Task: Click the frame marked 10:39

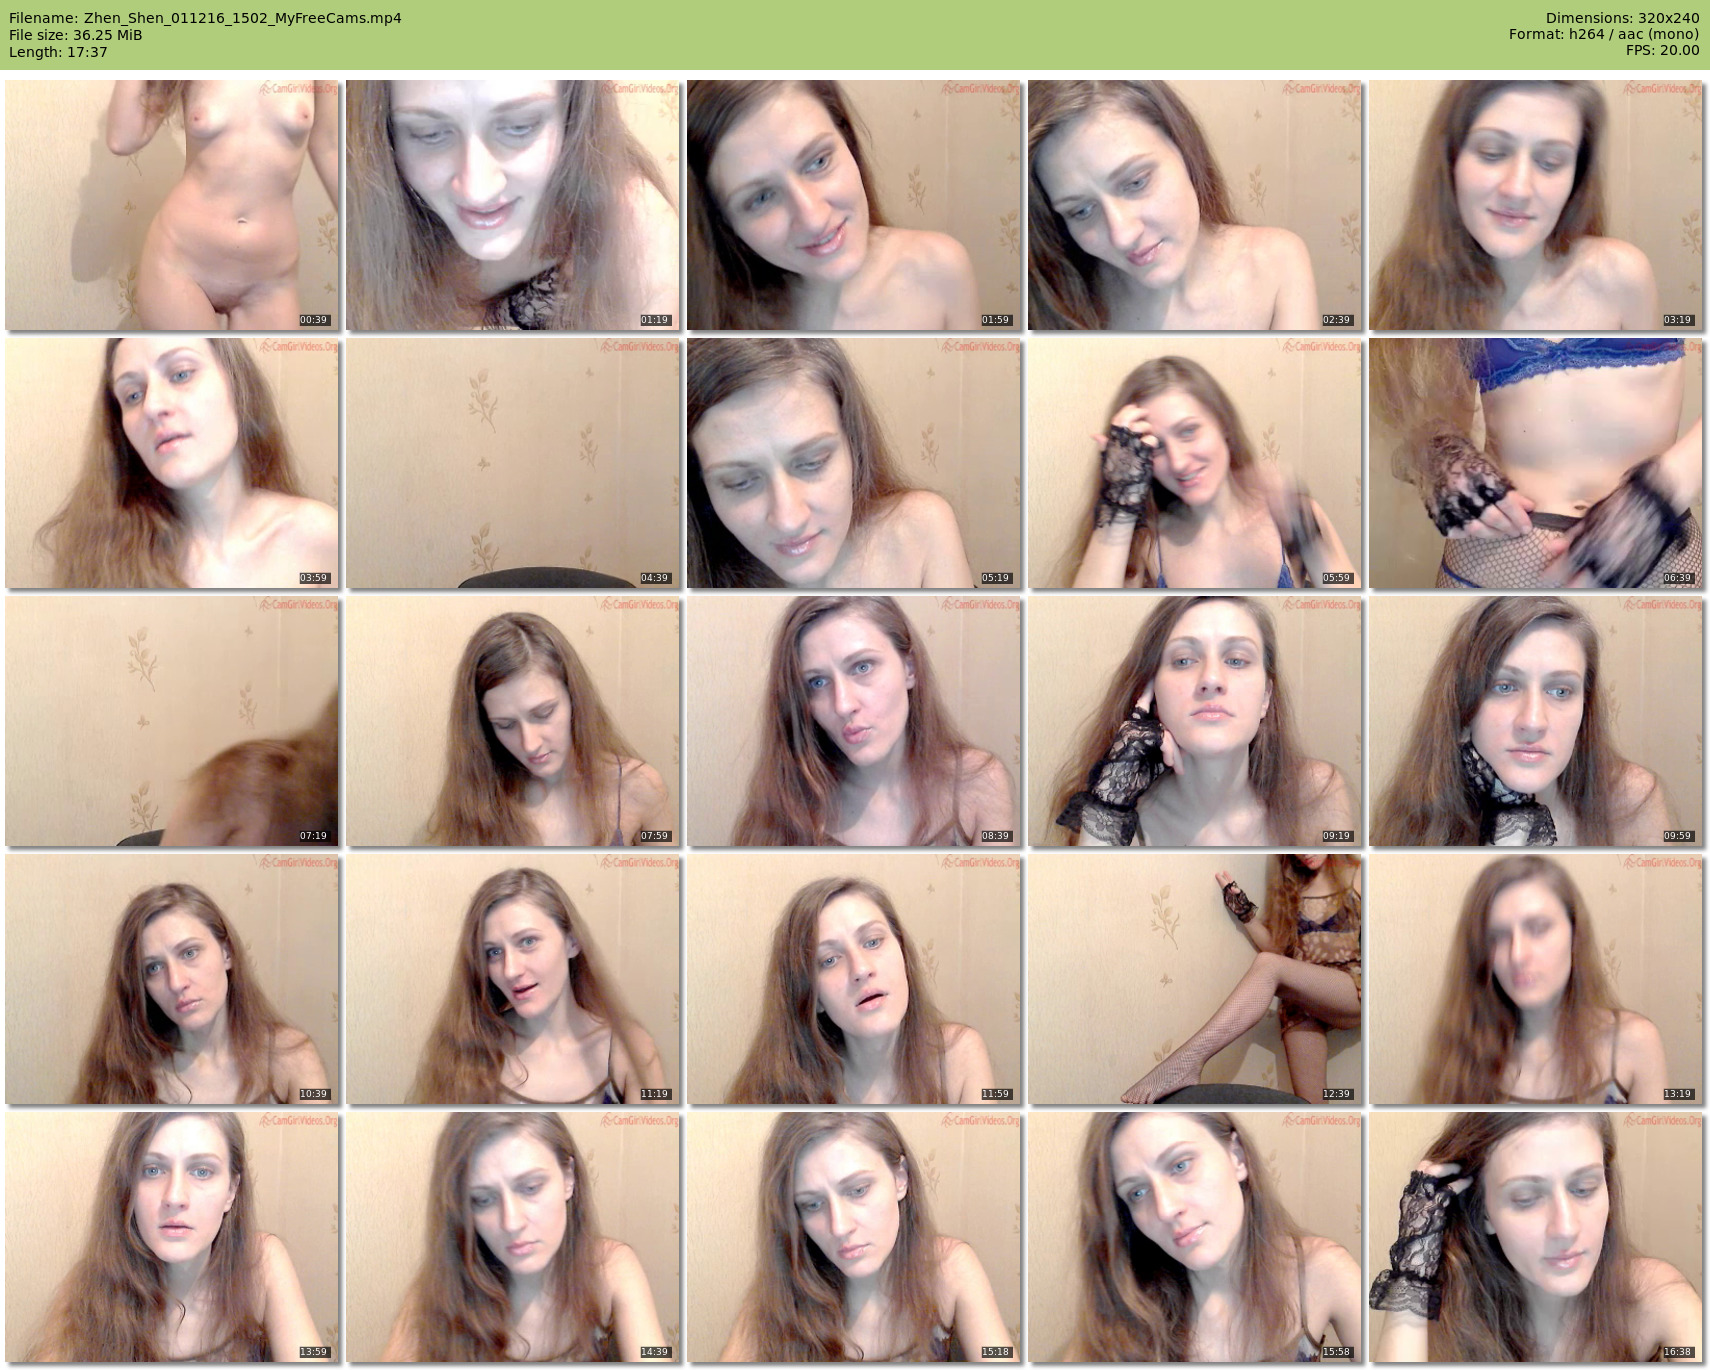Action: [172, 979]
